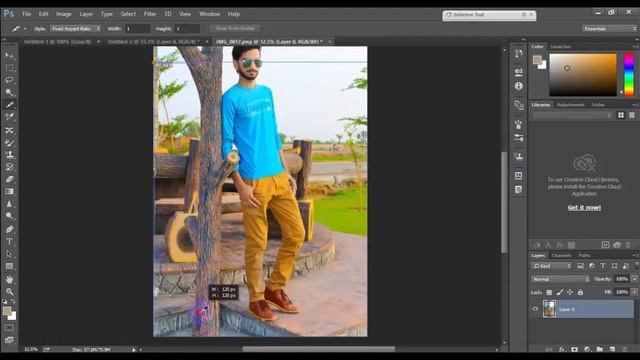Toggle pixel layer filter
Screen dimensions: 640x360
(x=580, y=266)
